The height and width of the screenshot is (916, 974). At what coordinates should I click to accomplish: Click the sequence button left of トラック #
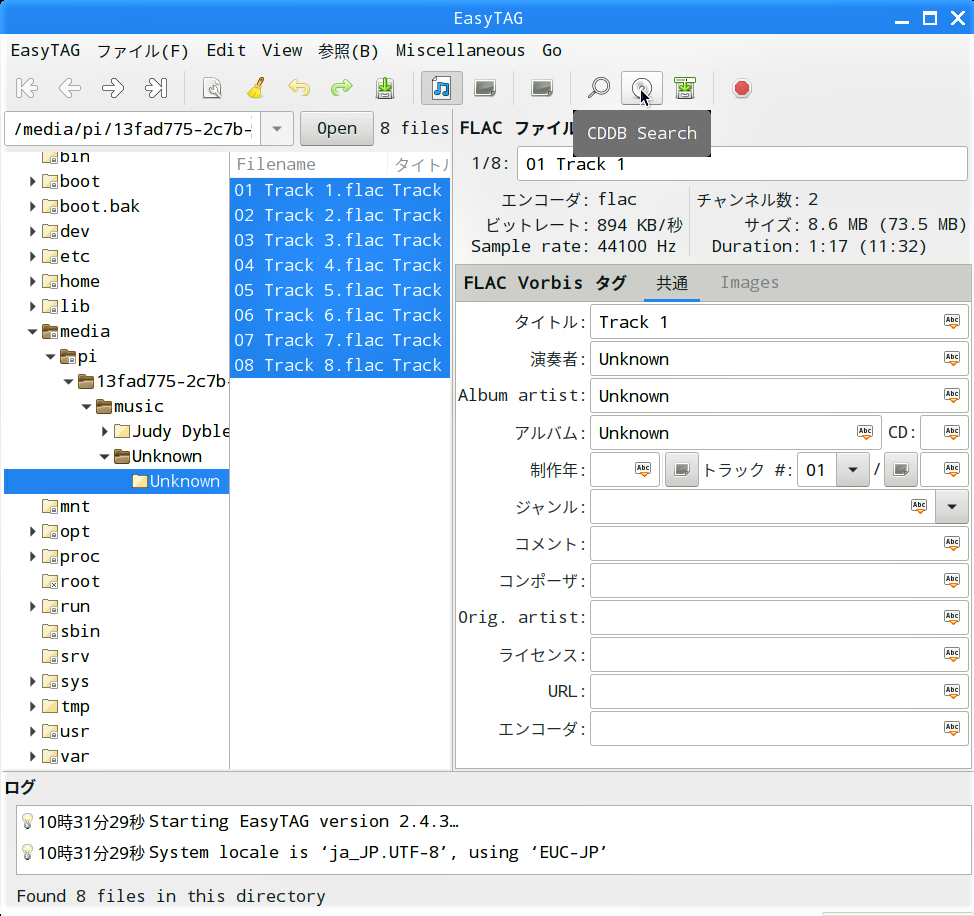pos(681,469)
